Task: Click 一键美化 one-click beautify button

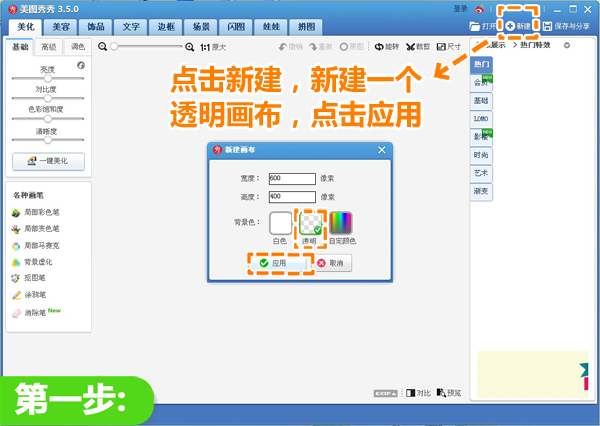Action: (48, 161)
